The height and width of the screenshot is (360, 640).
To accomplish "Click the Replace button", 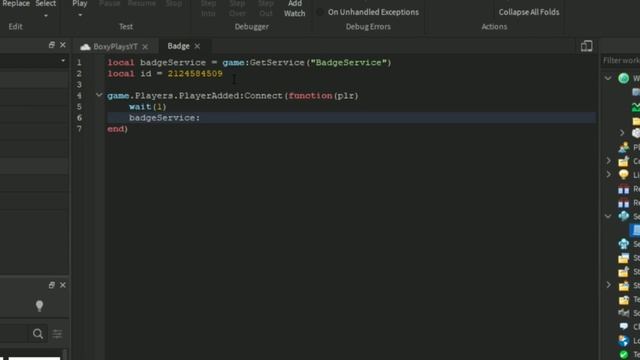I will [16, 4].
